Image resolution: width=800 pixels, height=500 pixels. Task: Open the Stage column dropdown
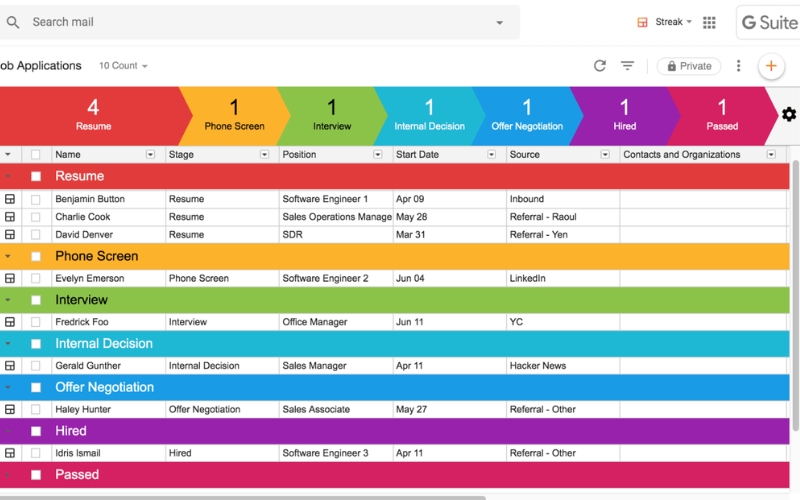pos(264,155)
